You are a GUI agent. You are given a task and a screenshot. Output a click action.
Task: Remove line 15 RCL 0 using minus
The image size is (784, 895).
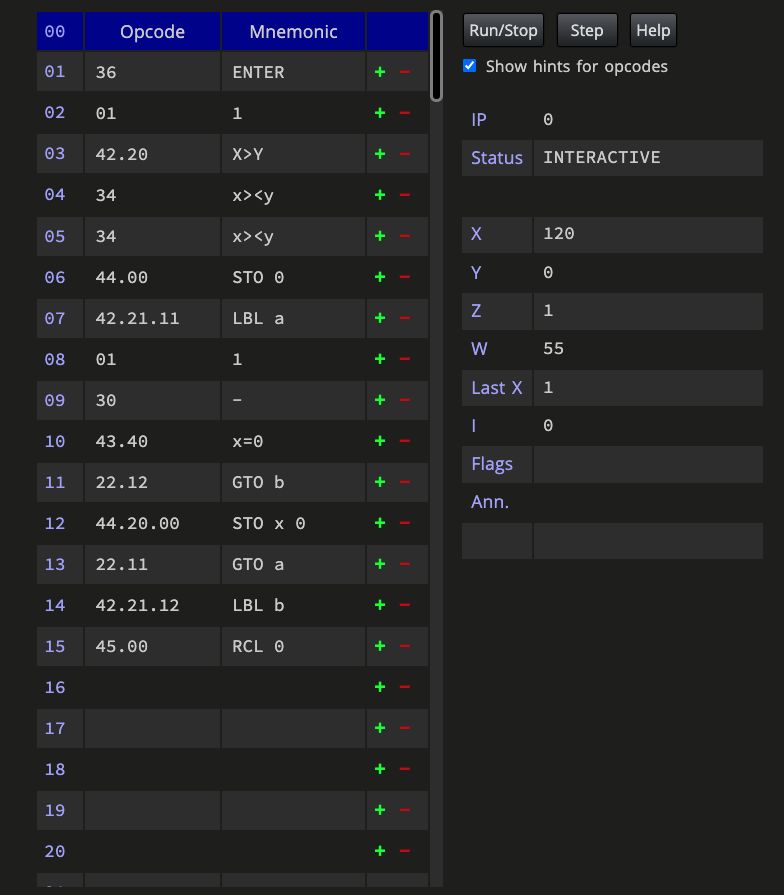point(405,646)
